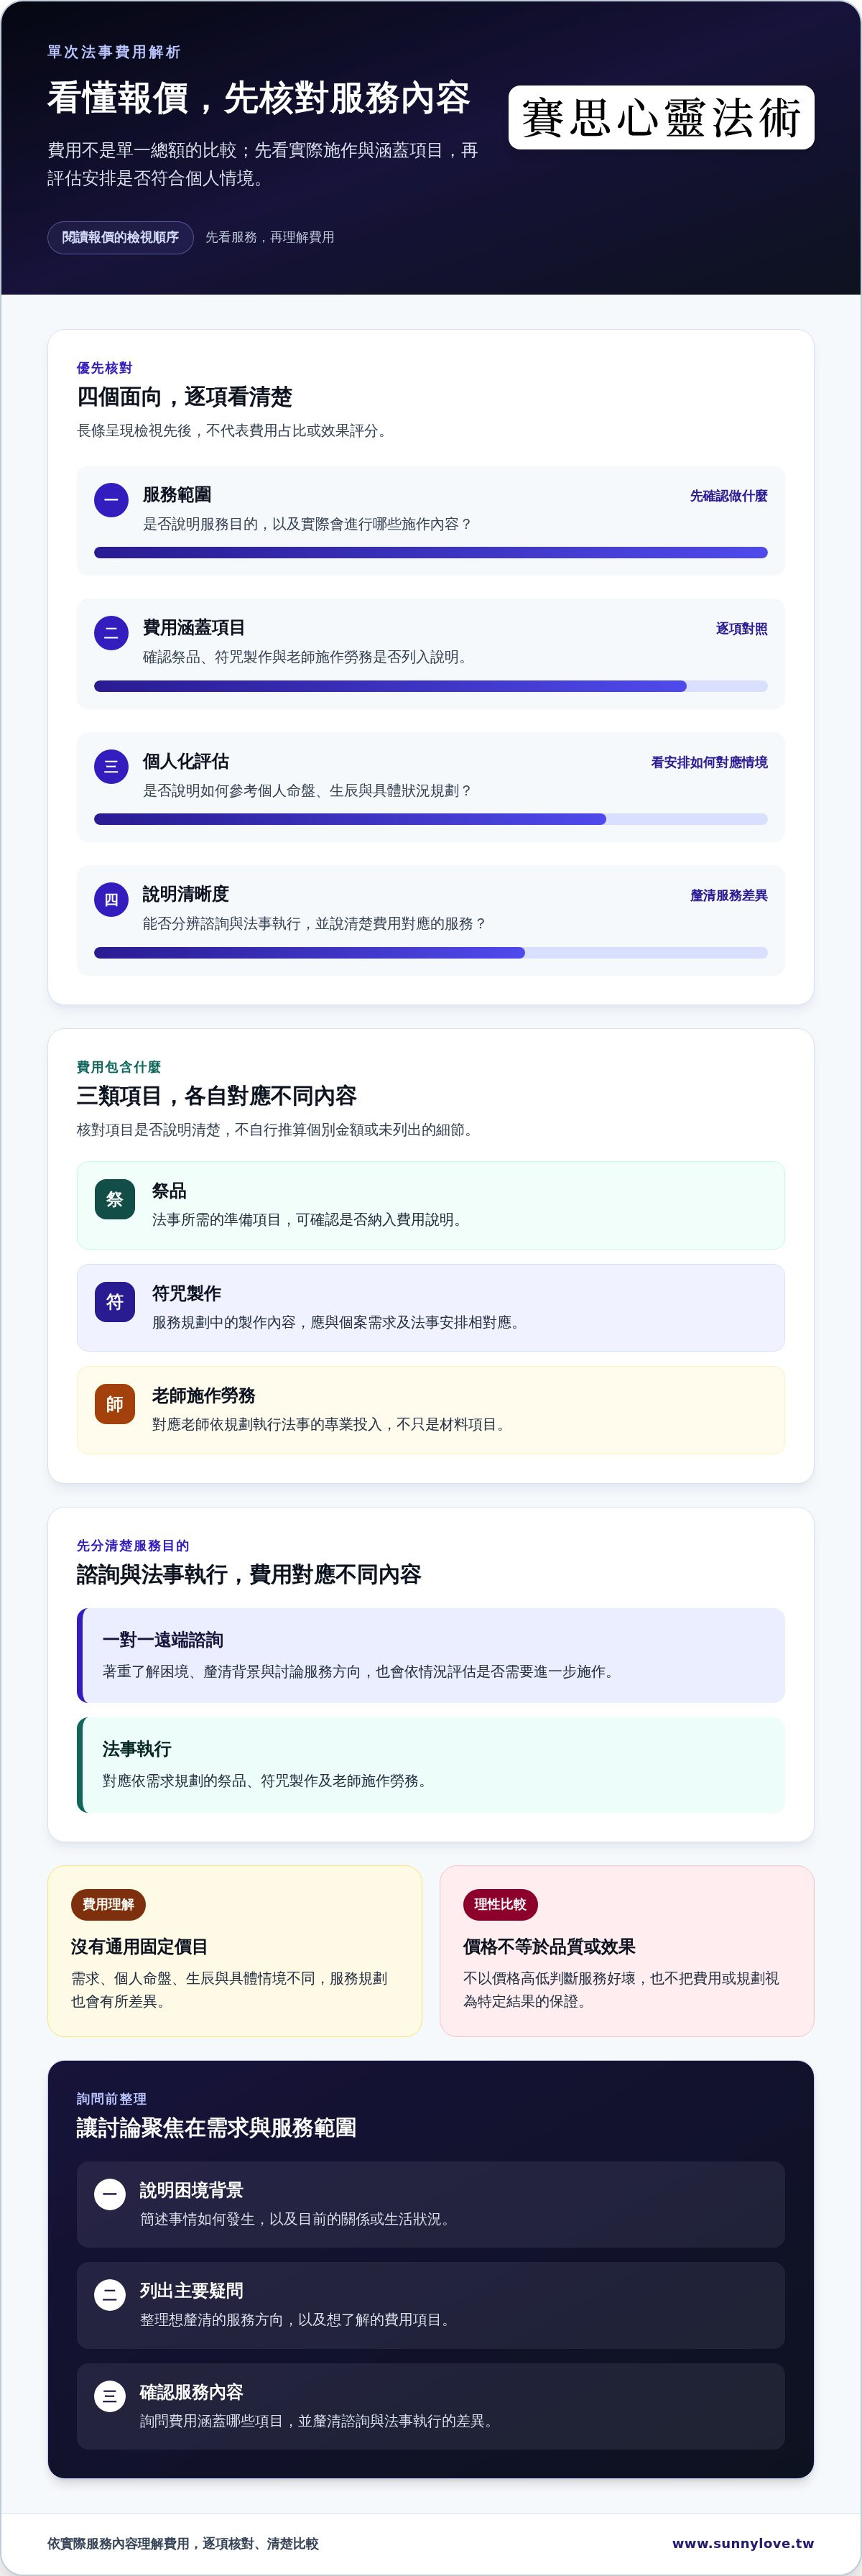Click the 看安排如何對應情境 label
862x2576 pixels.
[x=709, y=762]
